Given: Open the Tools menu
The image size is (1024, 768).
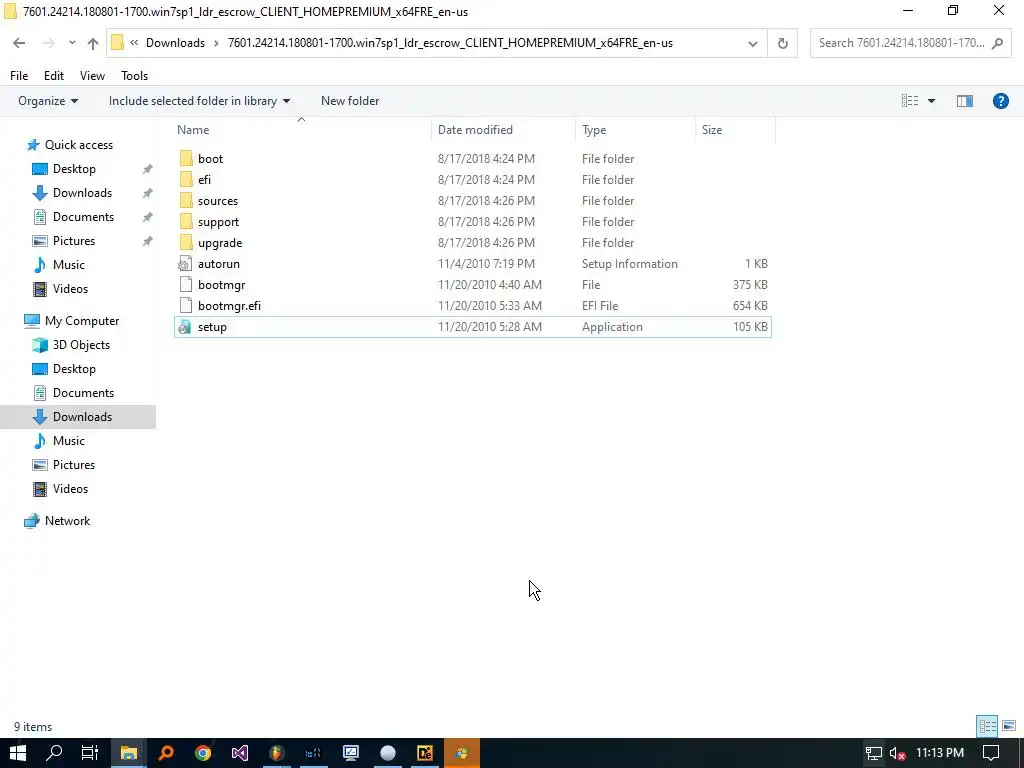Looking at the screenshot, I should click(135, 76).
